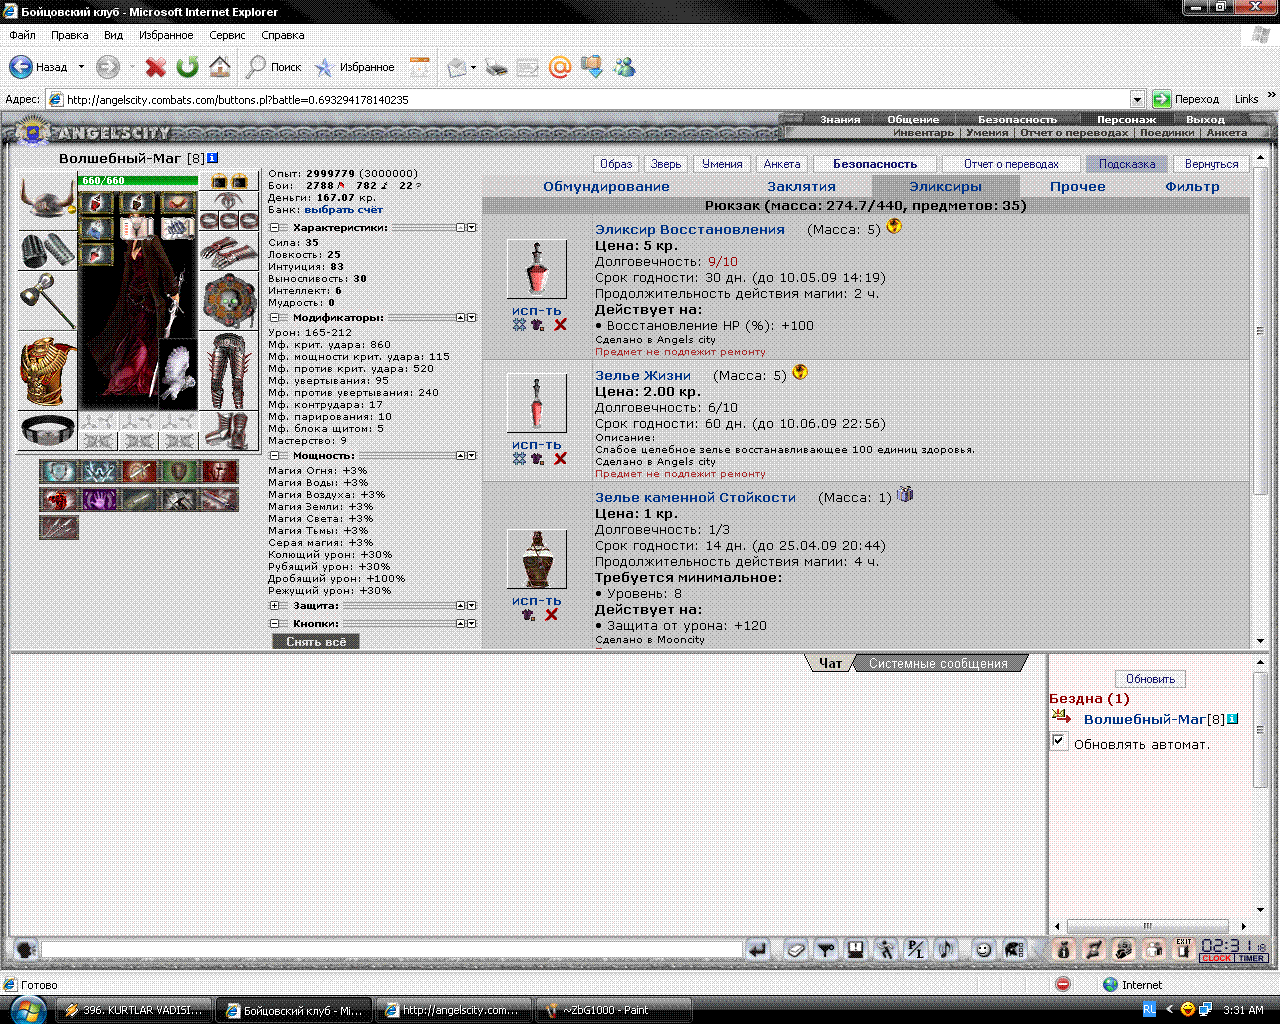Click the Подсказка button
1280x1024 pixels.
[x=1127, y=164]
